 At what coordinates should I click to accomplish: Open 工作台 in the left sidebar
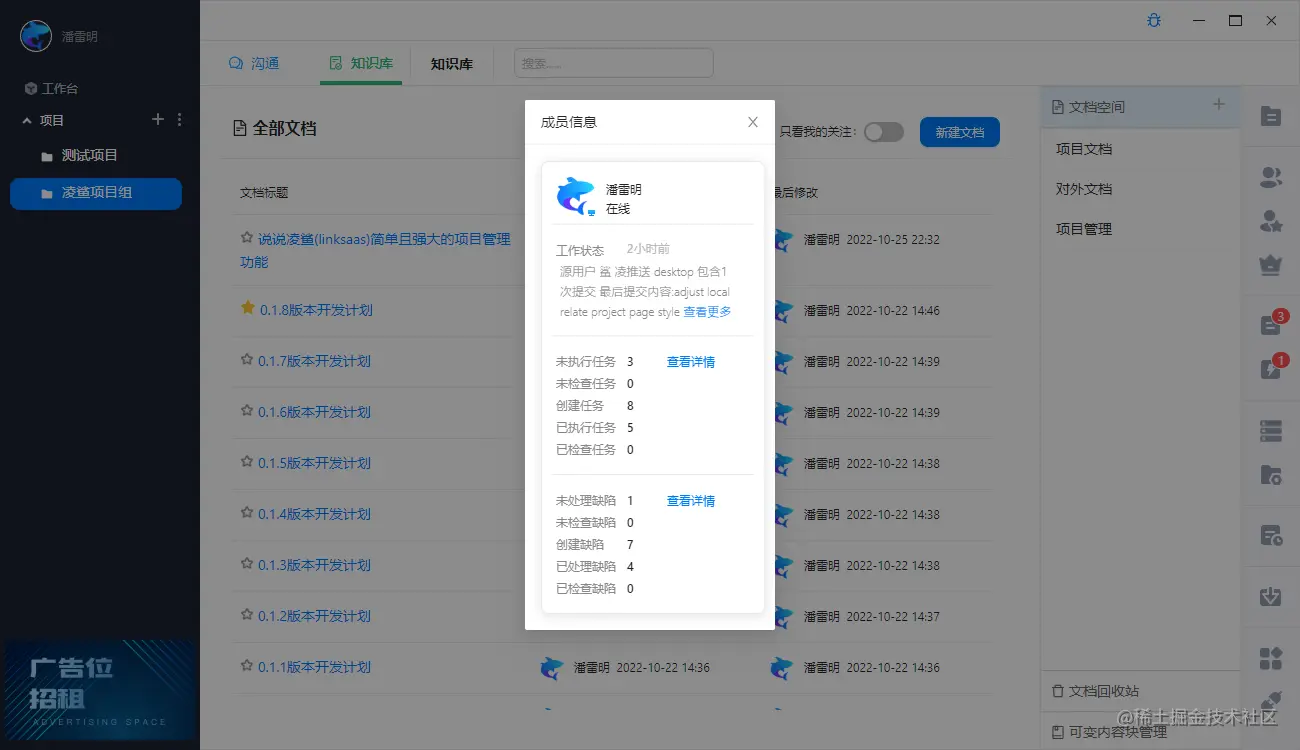coord(51,88)
